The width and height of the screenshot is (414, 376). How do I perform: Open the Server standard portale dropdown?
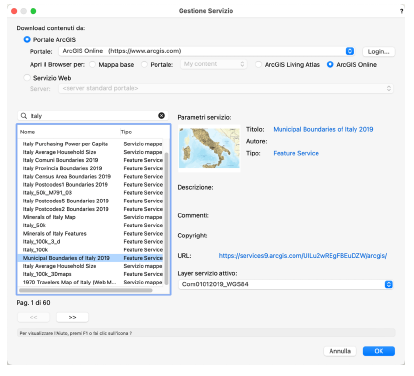pos(226,88)
